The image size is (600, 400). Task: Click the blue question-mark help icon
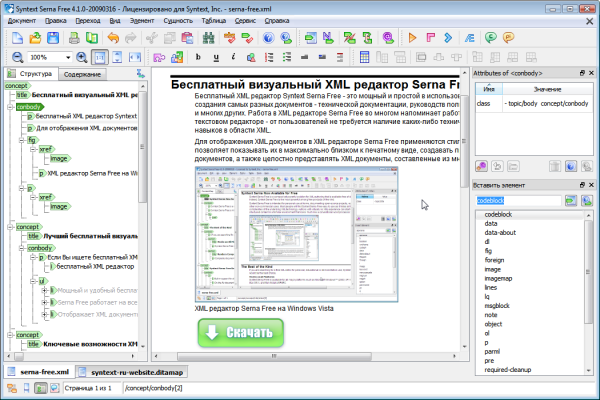(269, 38)
